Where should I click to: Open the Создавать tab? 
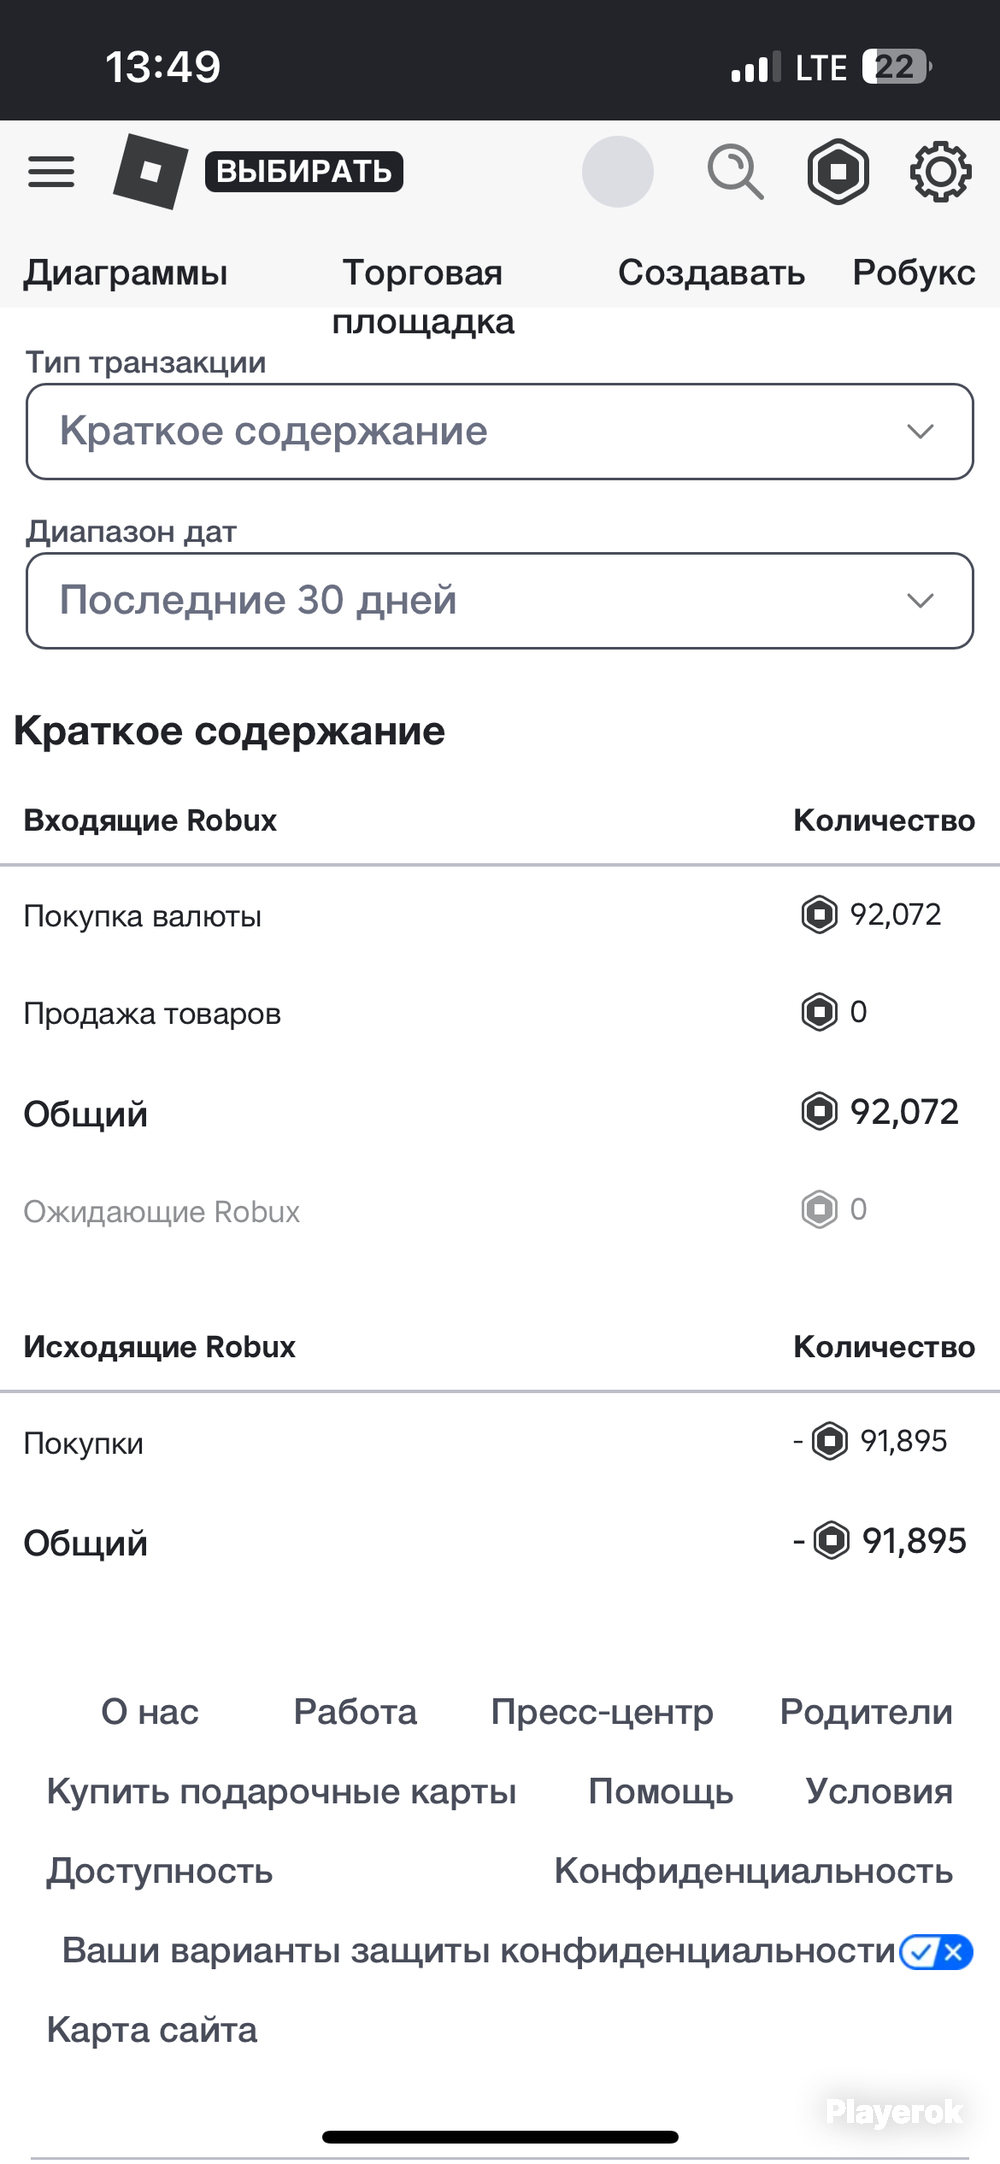tap(711, 273)
